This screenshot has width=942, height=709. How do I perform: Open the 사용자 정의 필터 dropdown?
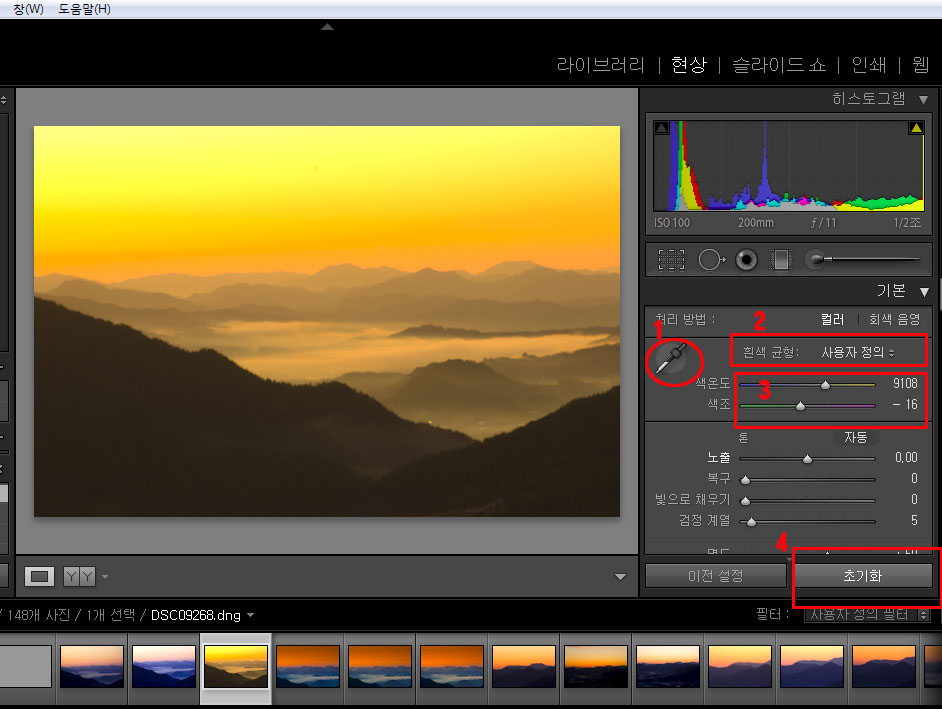[866, 614]
